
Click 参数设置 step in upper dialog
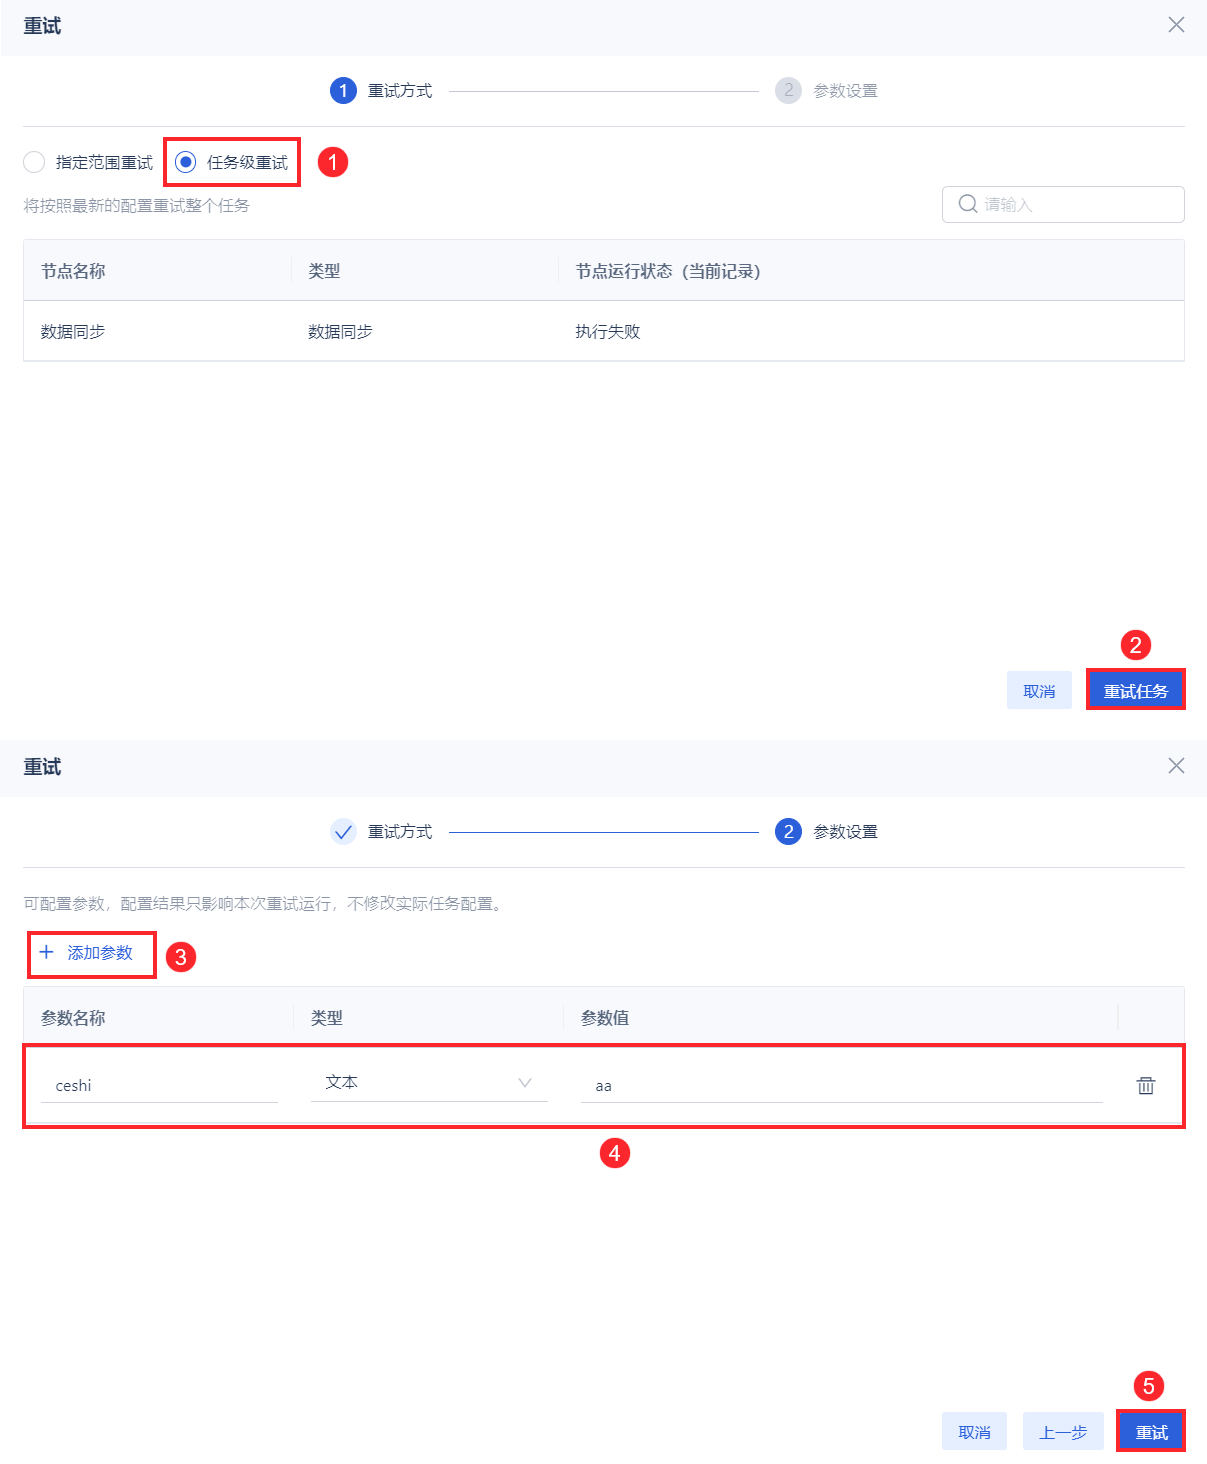(845, 91)
